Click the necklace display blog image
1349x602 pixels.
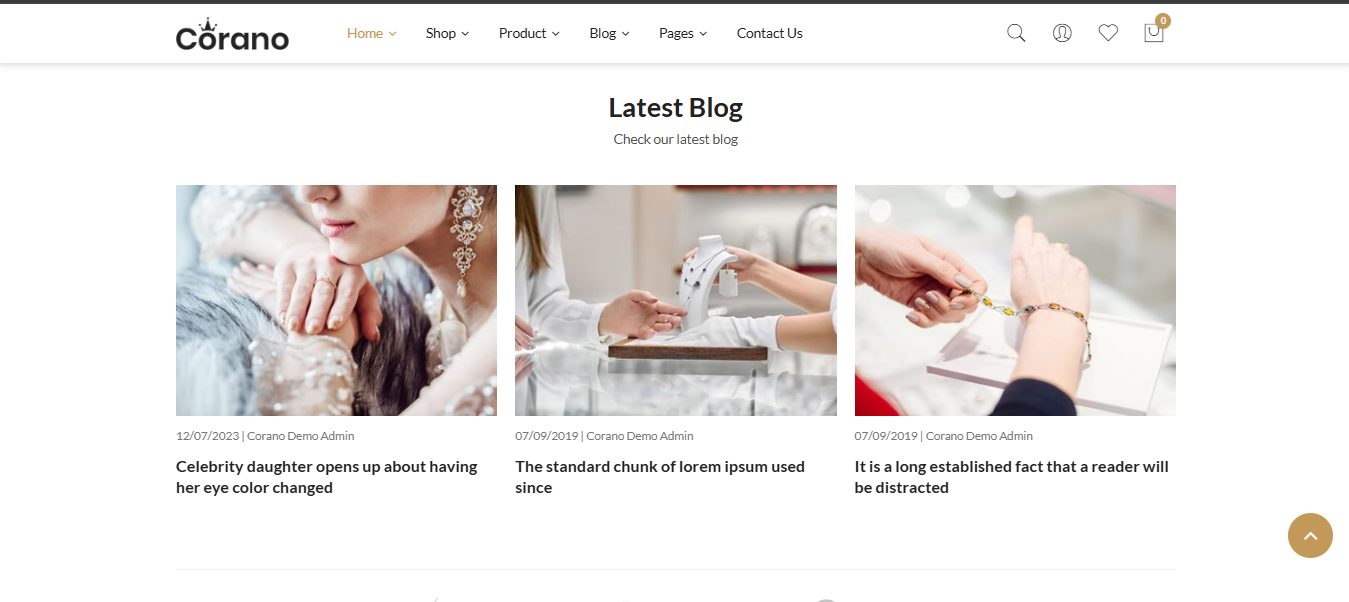point(676,300)
